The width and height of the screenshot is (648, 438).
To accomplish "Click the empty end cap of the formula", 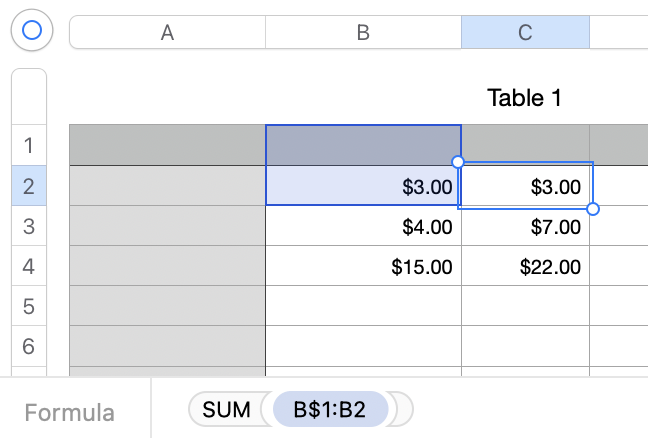I will coord(403,409).
